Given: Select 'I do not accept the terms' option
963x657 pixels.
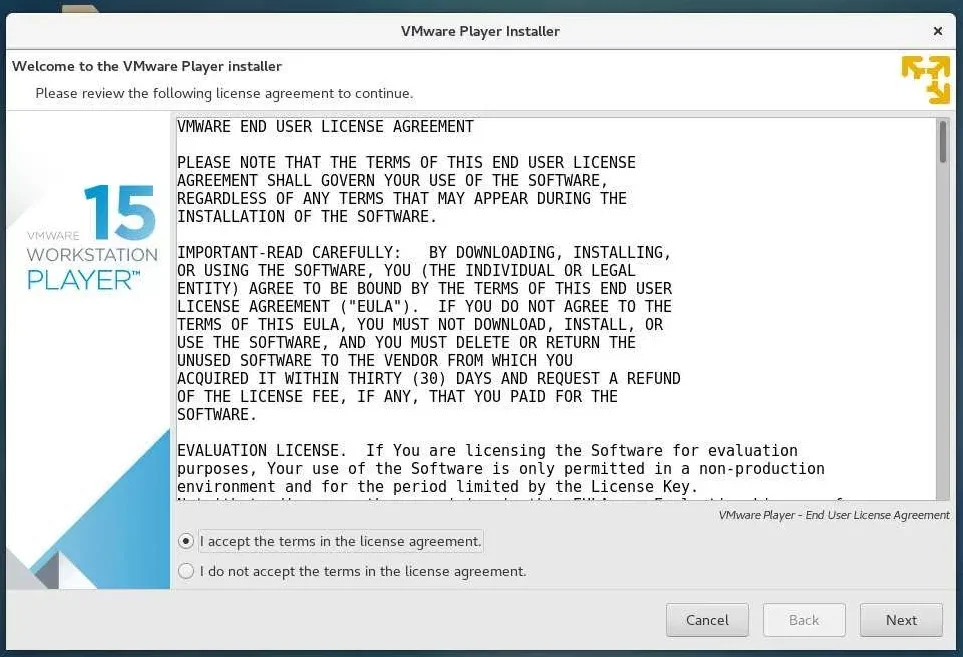Looking at the screenshot, I should 185,572.
